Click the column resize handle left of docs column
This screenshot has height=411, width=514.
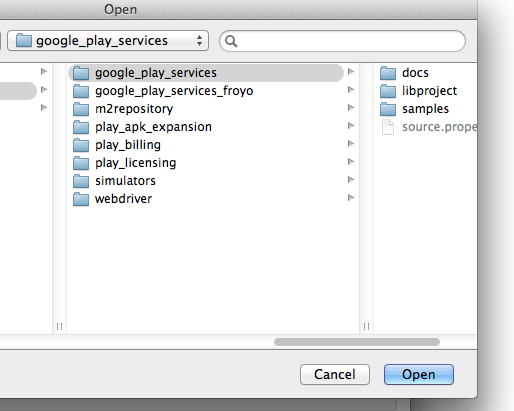[366, 326]
